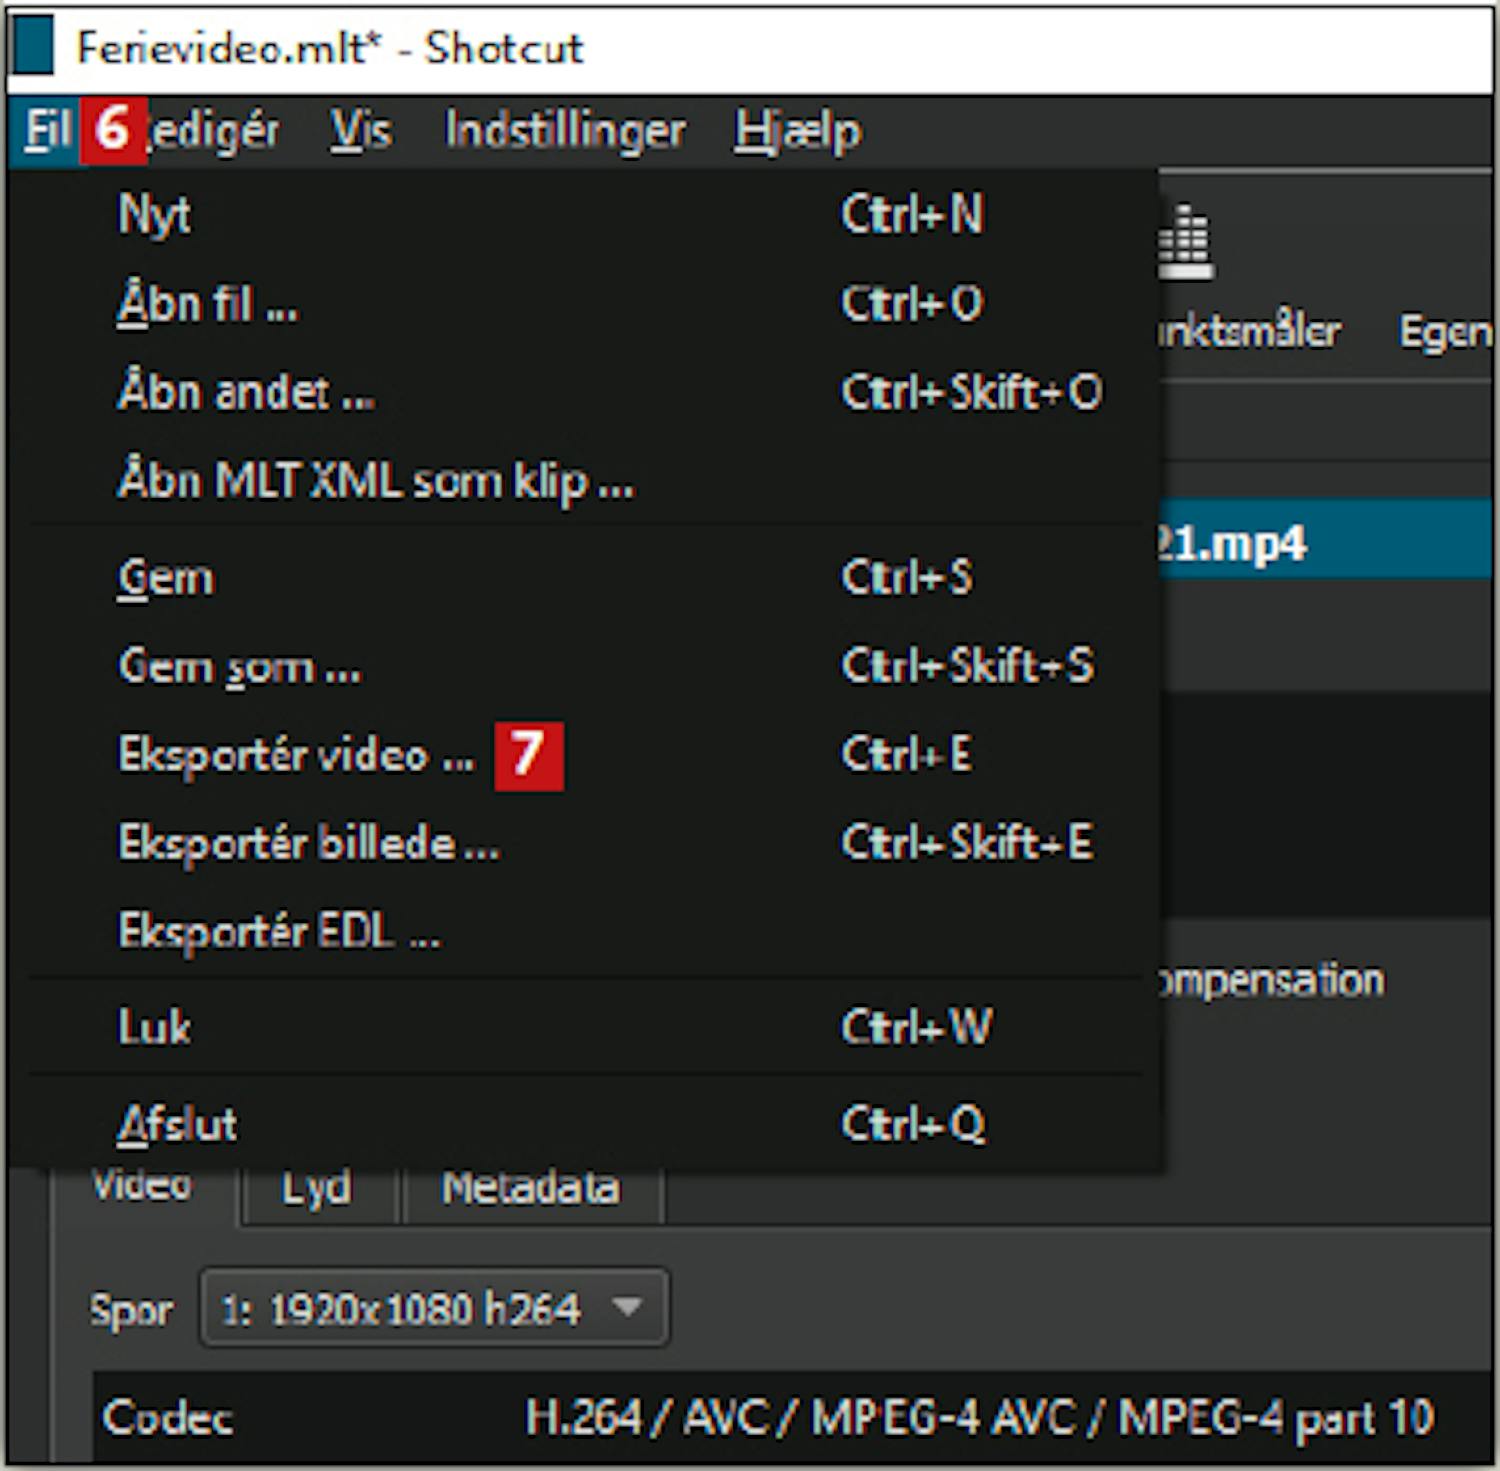Screen dimensions: 1500x1471
Task: Open the Indstillinger menu
Action: click(565, 131)
